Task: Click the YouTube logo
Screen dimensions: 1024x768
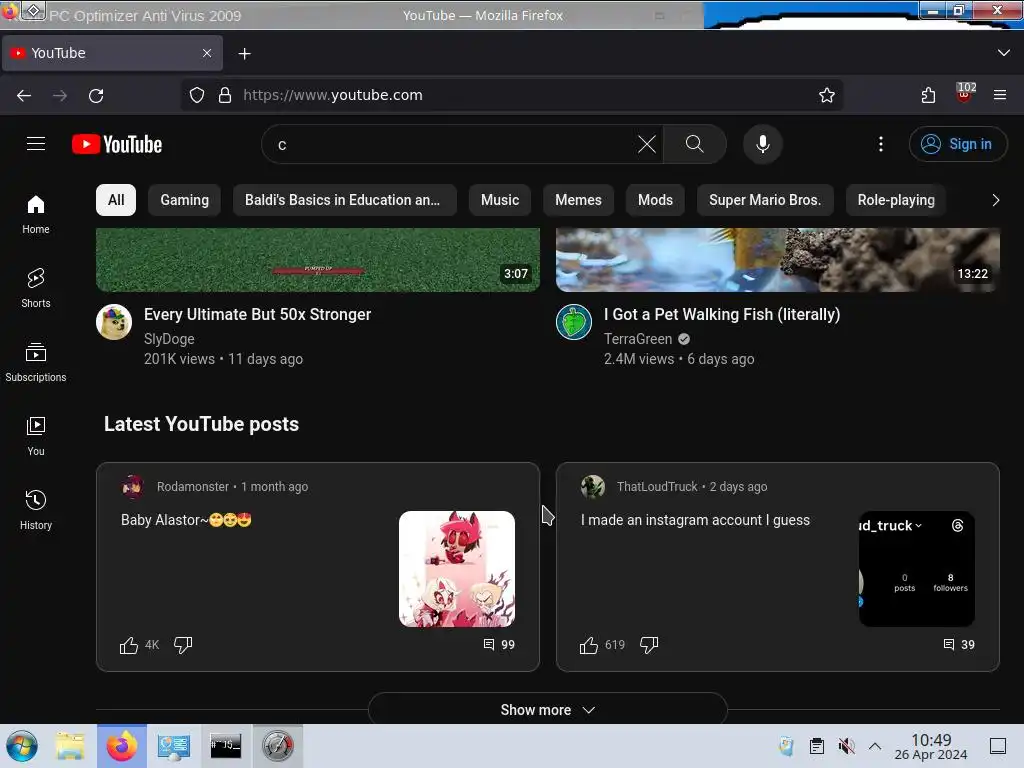Action: click(117, 144)
